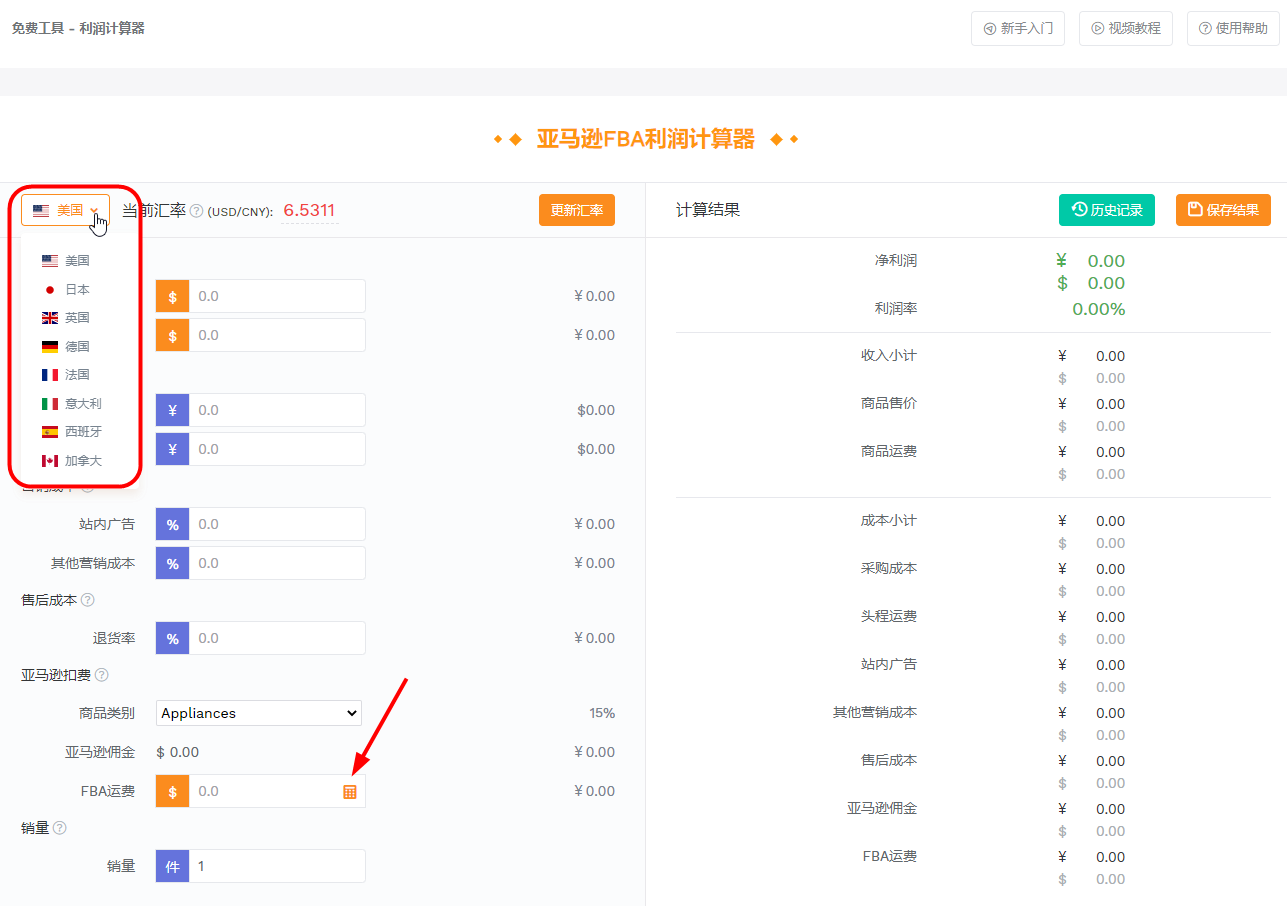Click the help icon beside 售后成本

[x=88, y=600]
